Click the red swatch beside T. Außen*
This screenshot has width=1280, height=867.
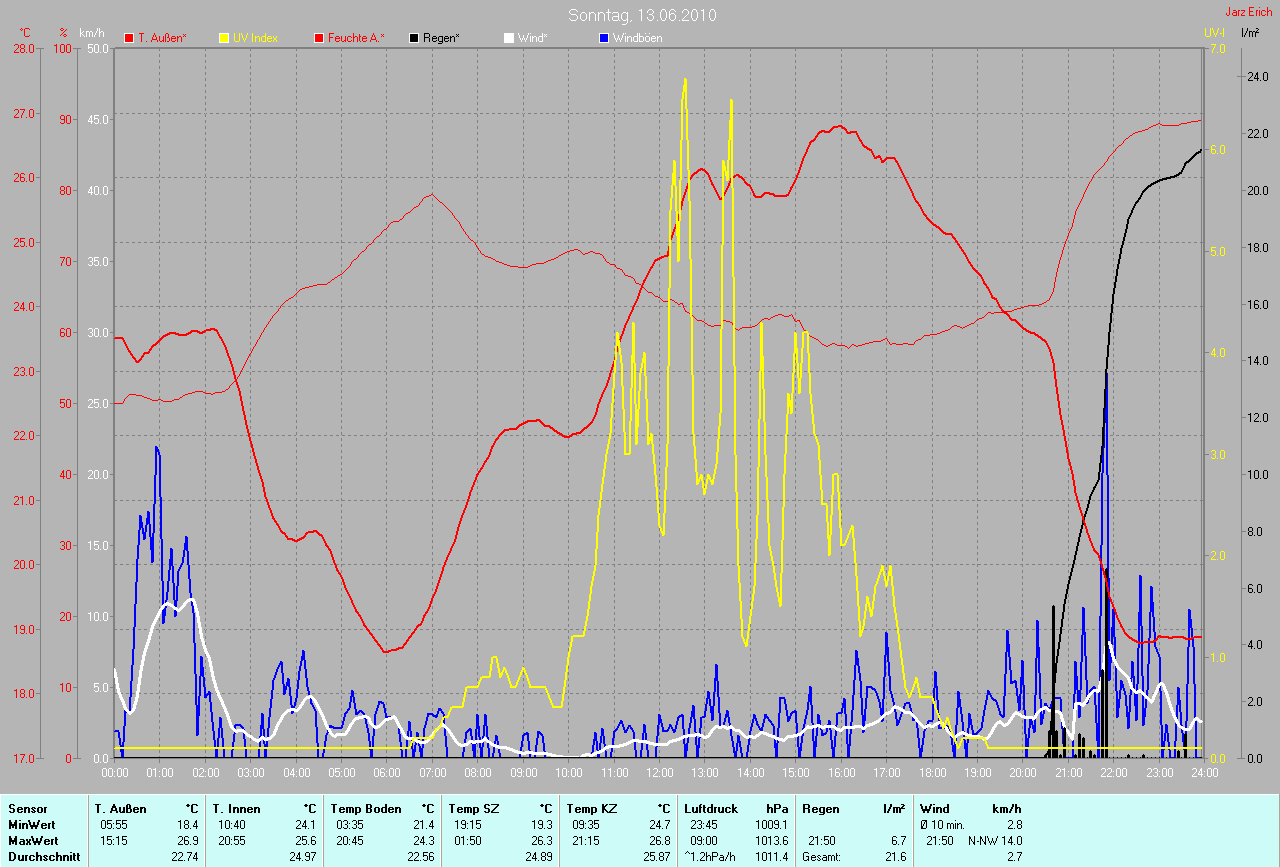(x=129, y=38)
